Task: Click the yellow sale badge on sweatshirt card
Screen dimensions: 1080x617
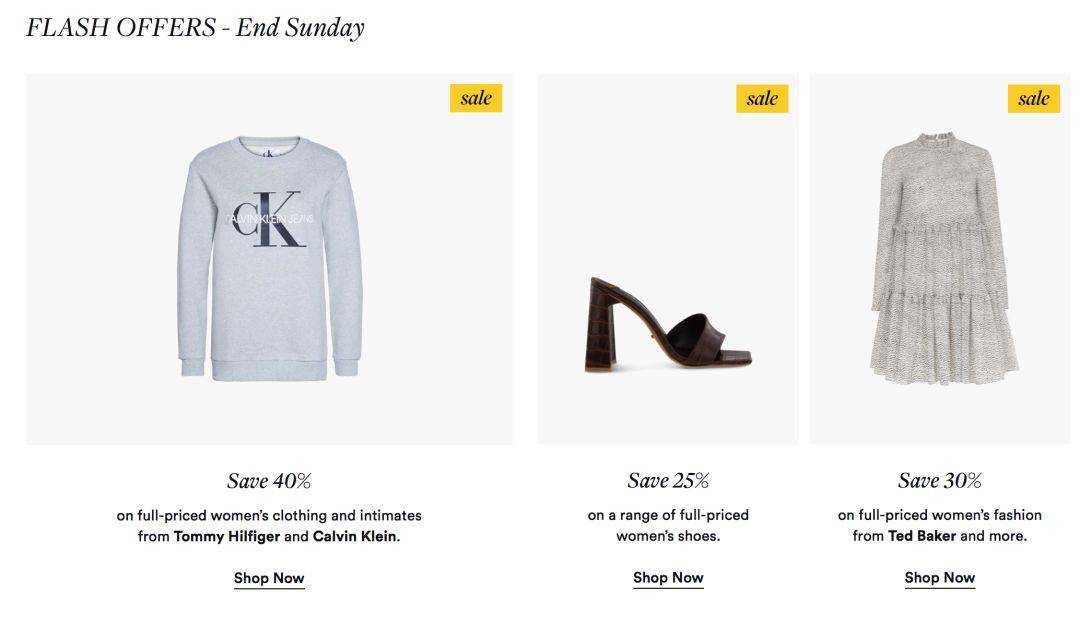Action: coord(476,98)
